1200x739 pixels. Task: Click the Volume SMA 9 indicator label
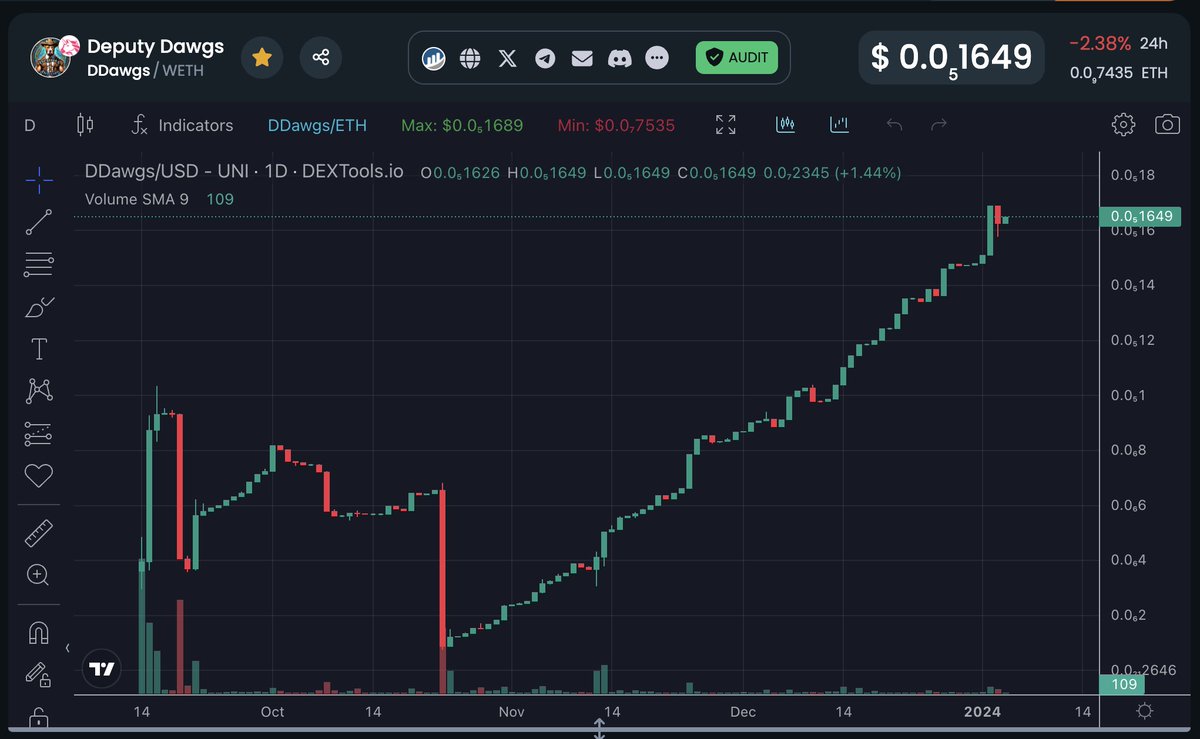(x=137, y=199)
